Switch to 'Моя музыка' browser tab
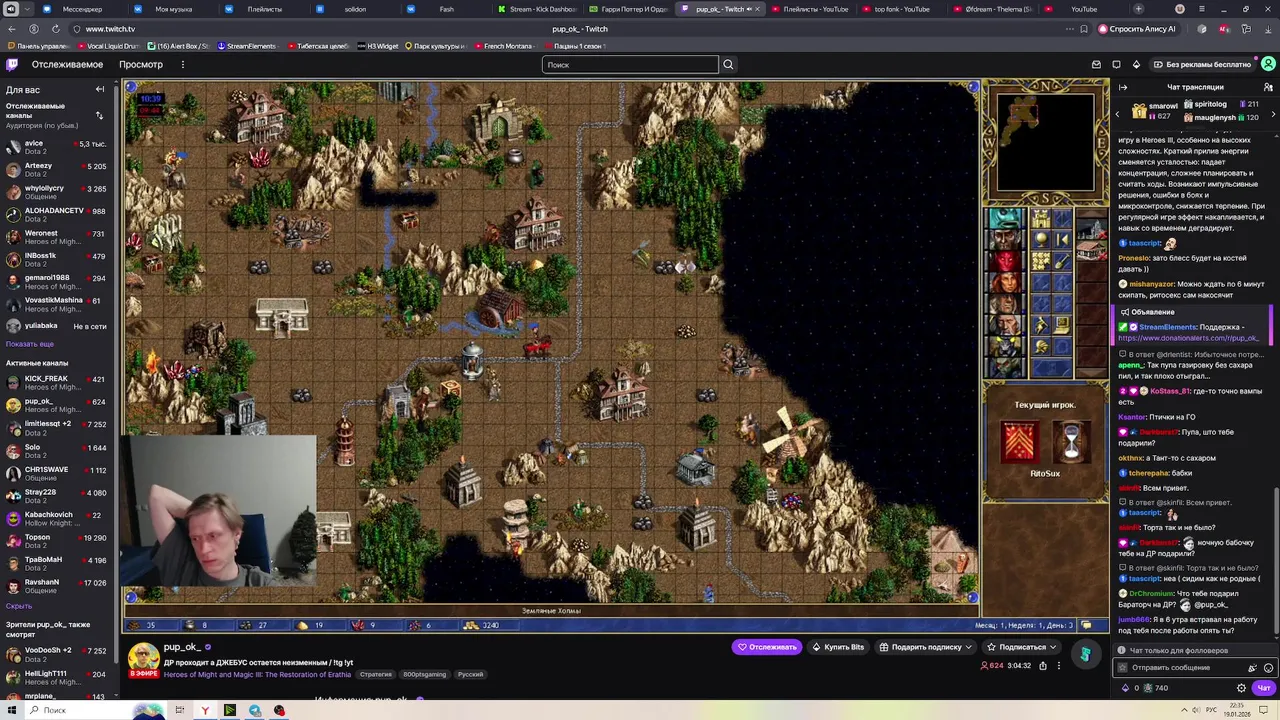The width and height of the screenshot is (1280, 720). (173, 9)
